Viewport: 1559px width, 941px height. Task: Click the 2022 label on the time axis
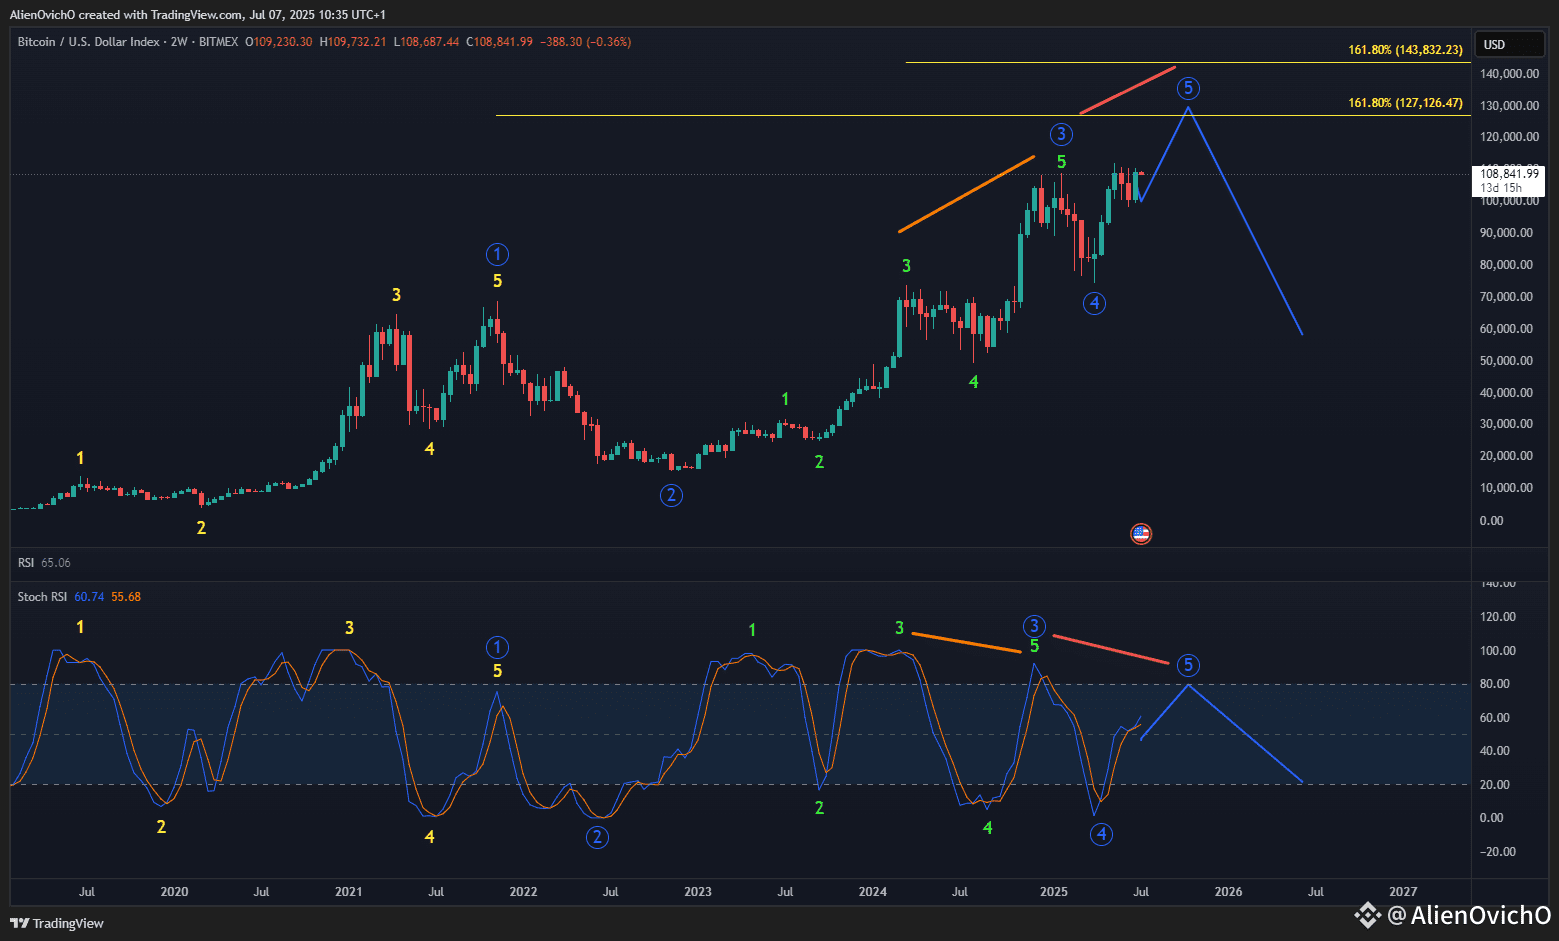(x=523, y=892)
